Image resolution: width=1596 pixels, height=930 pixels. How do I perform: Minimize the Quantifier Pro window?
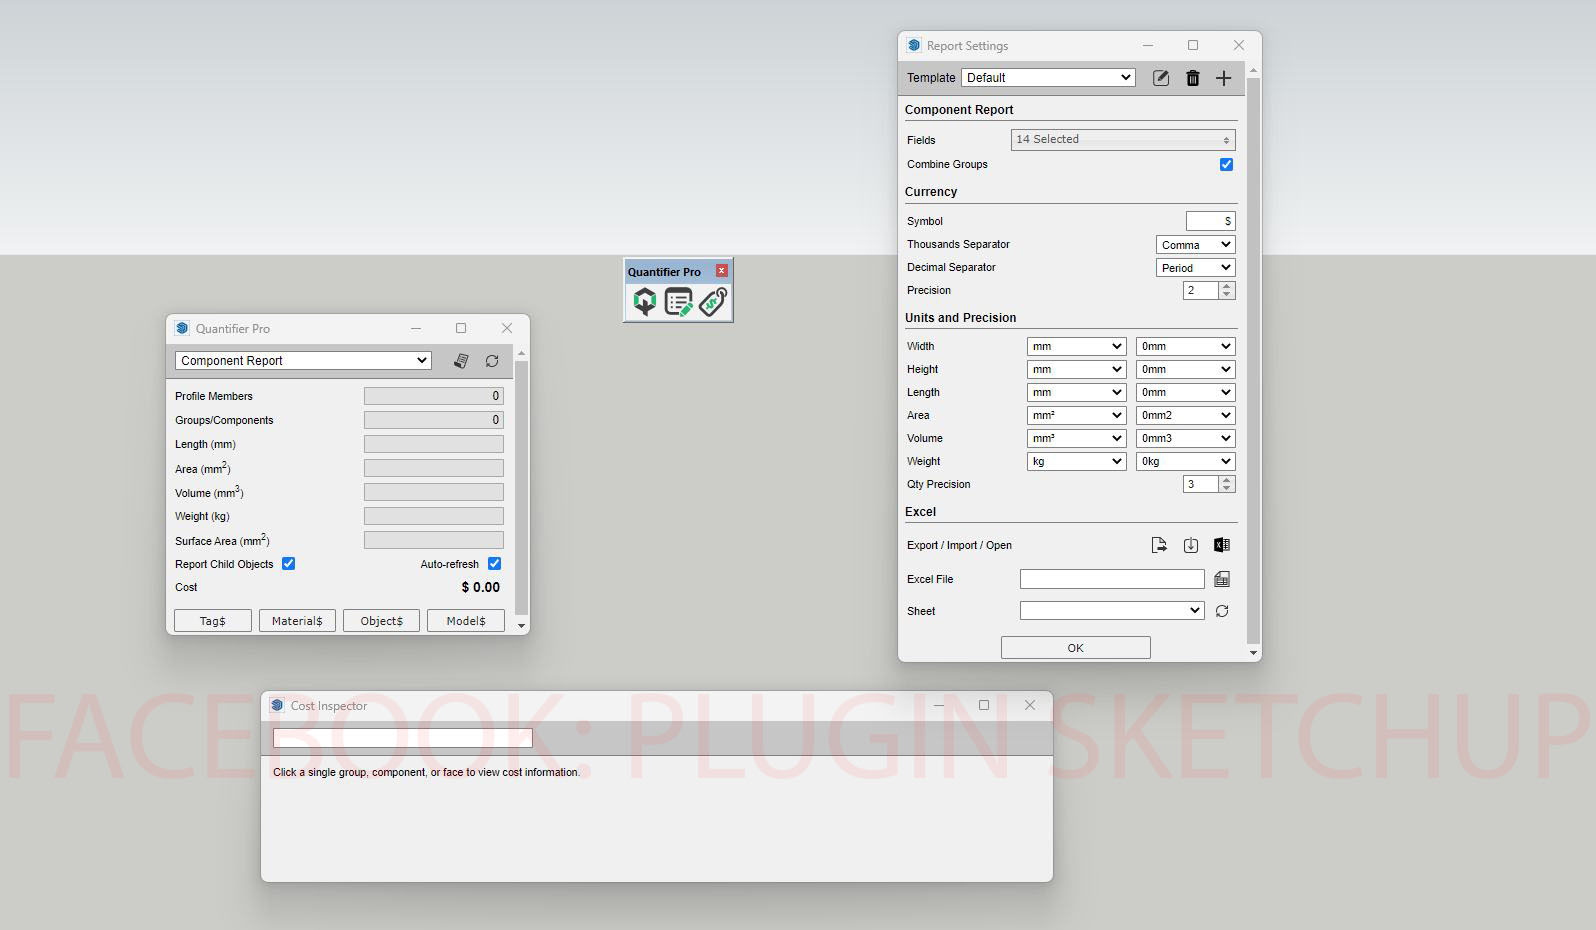coord(416,328)
